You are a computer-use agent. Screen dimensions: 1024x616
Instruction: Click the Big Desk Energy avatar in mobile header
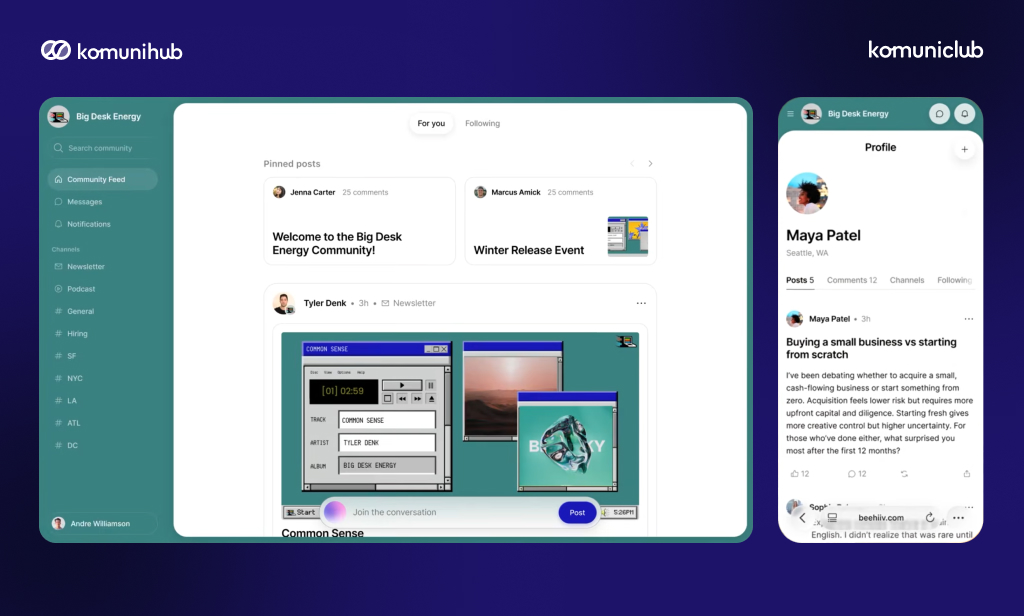(811, 114)
